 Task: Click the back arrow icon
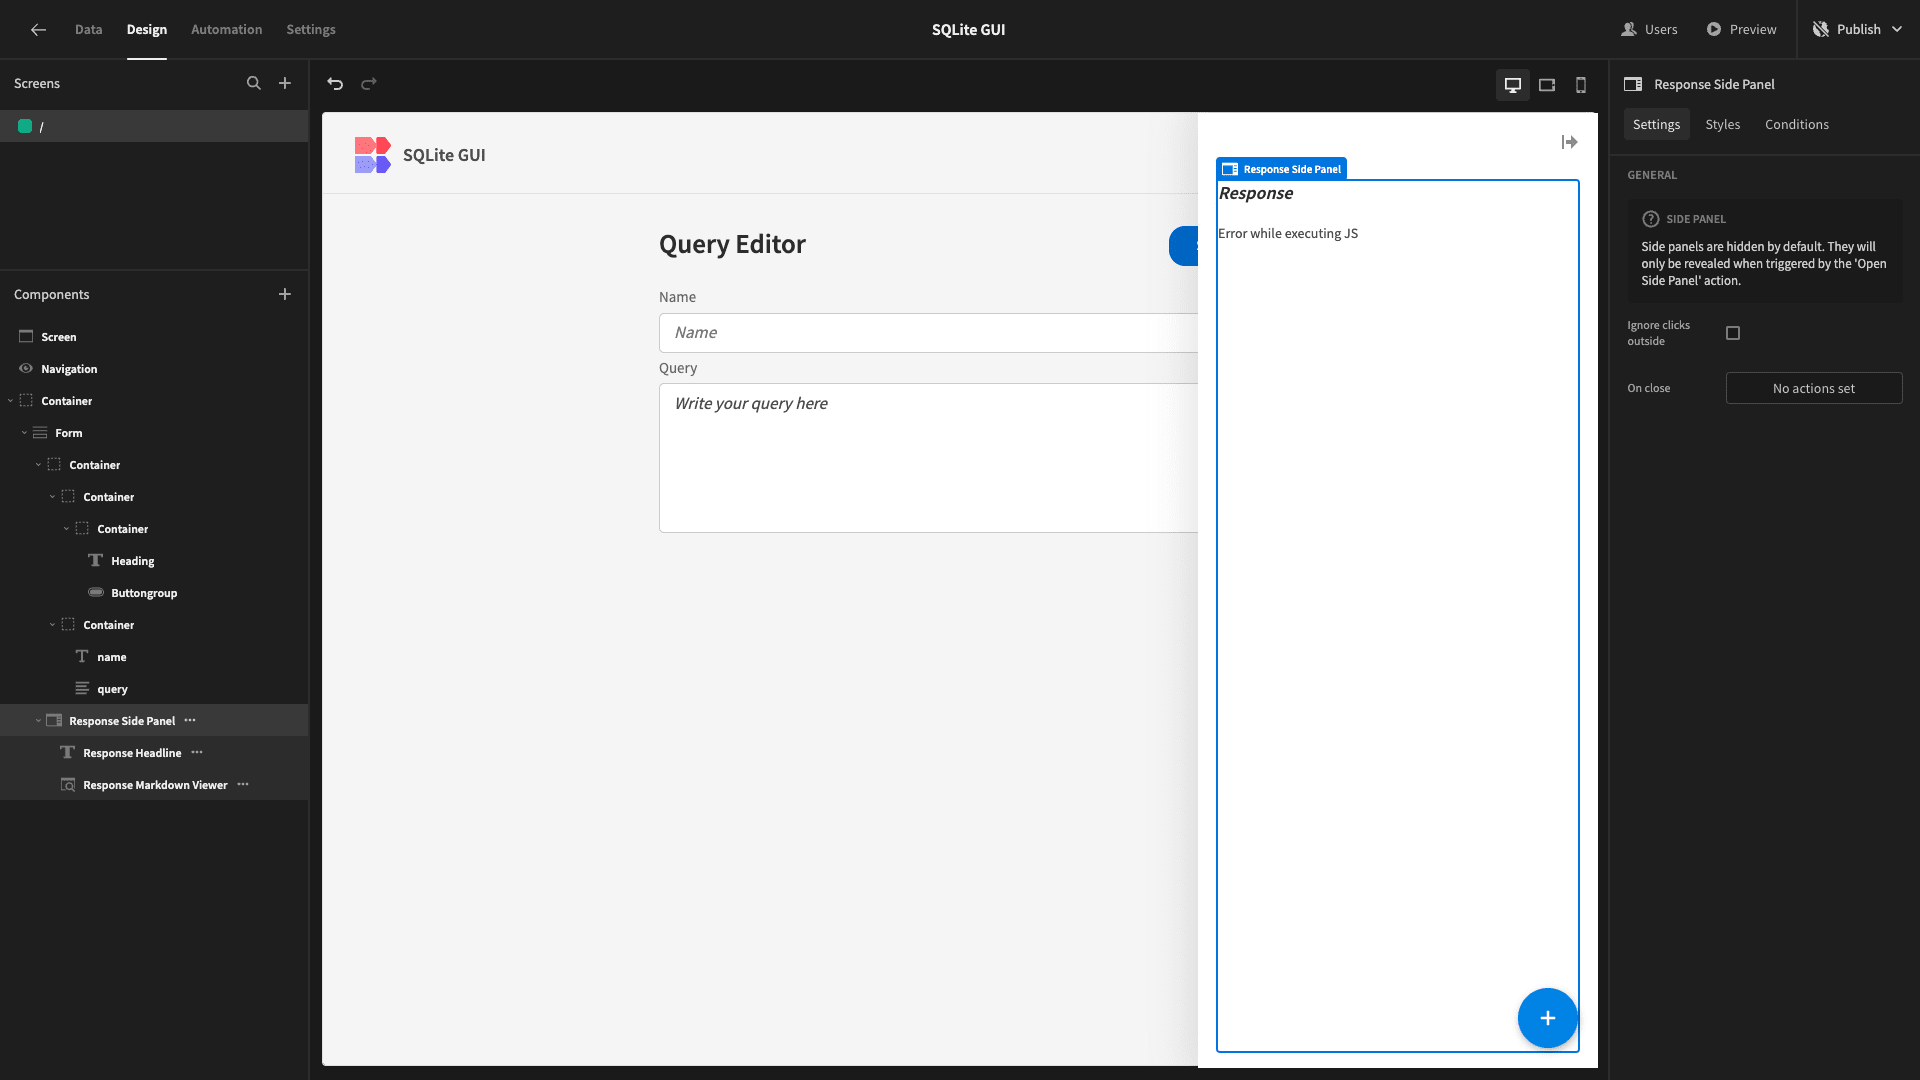pos(38,29)
